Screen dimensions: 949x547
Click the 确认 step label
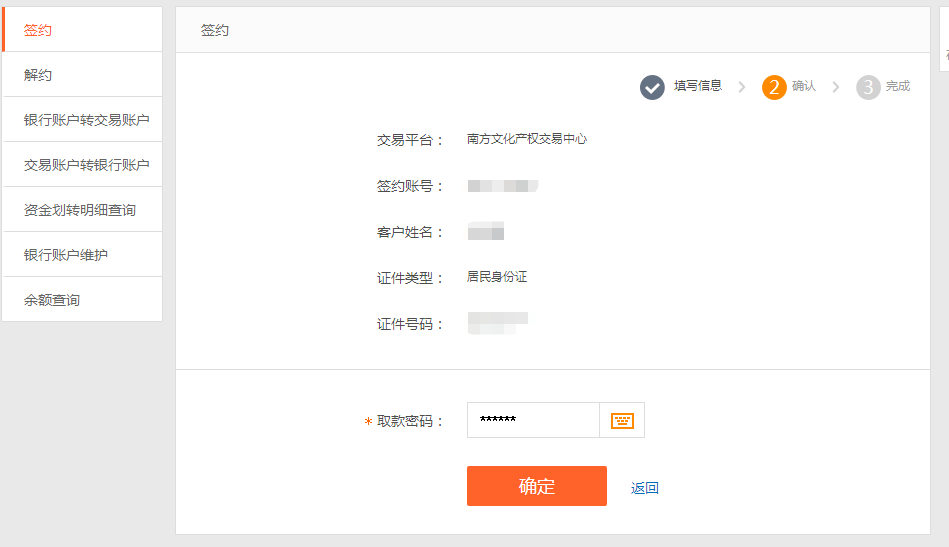(x=804, y=86)
